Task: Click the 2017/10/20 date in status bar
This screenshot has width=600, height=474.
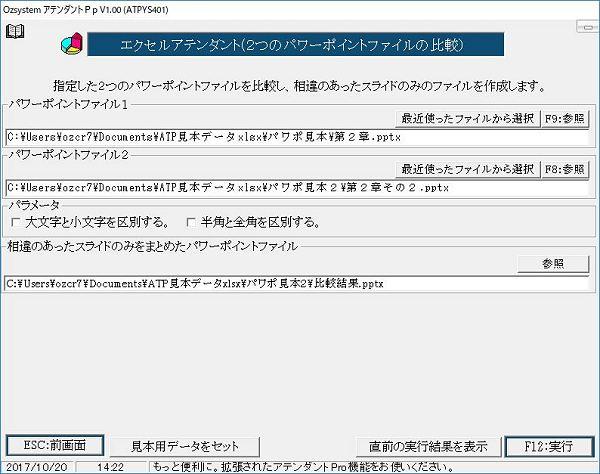Action: [x=37, y=467]
